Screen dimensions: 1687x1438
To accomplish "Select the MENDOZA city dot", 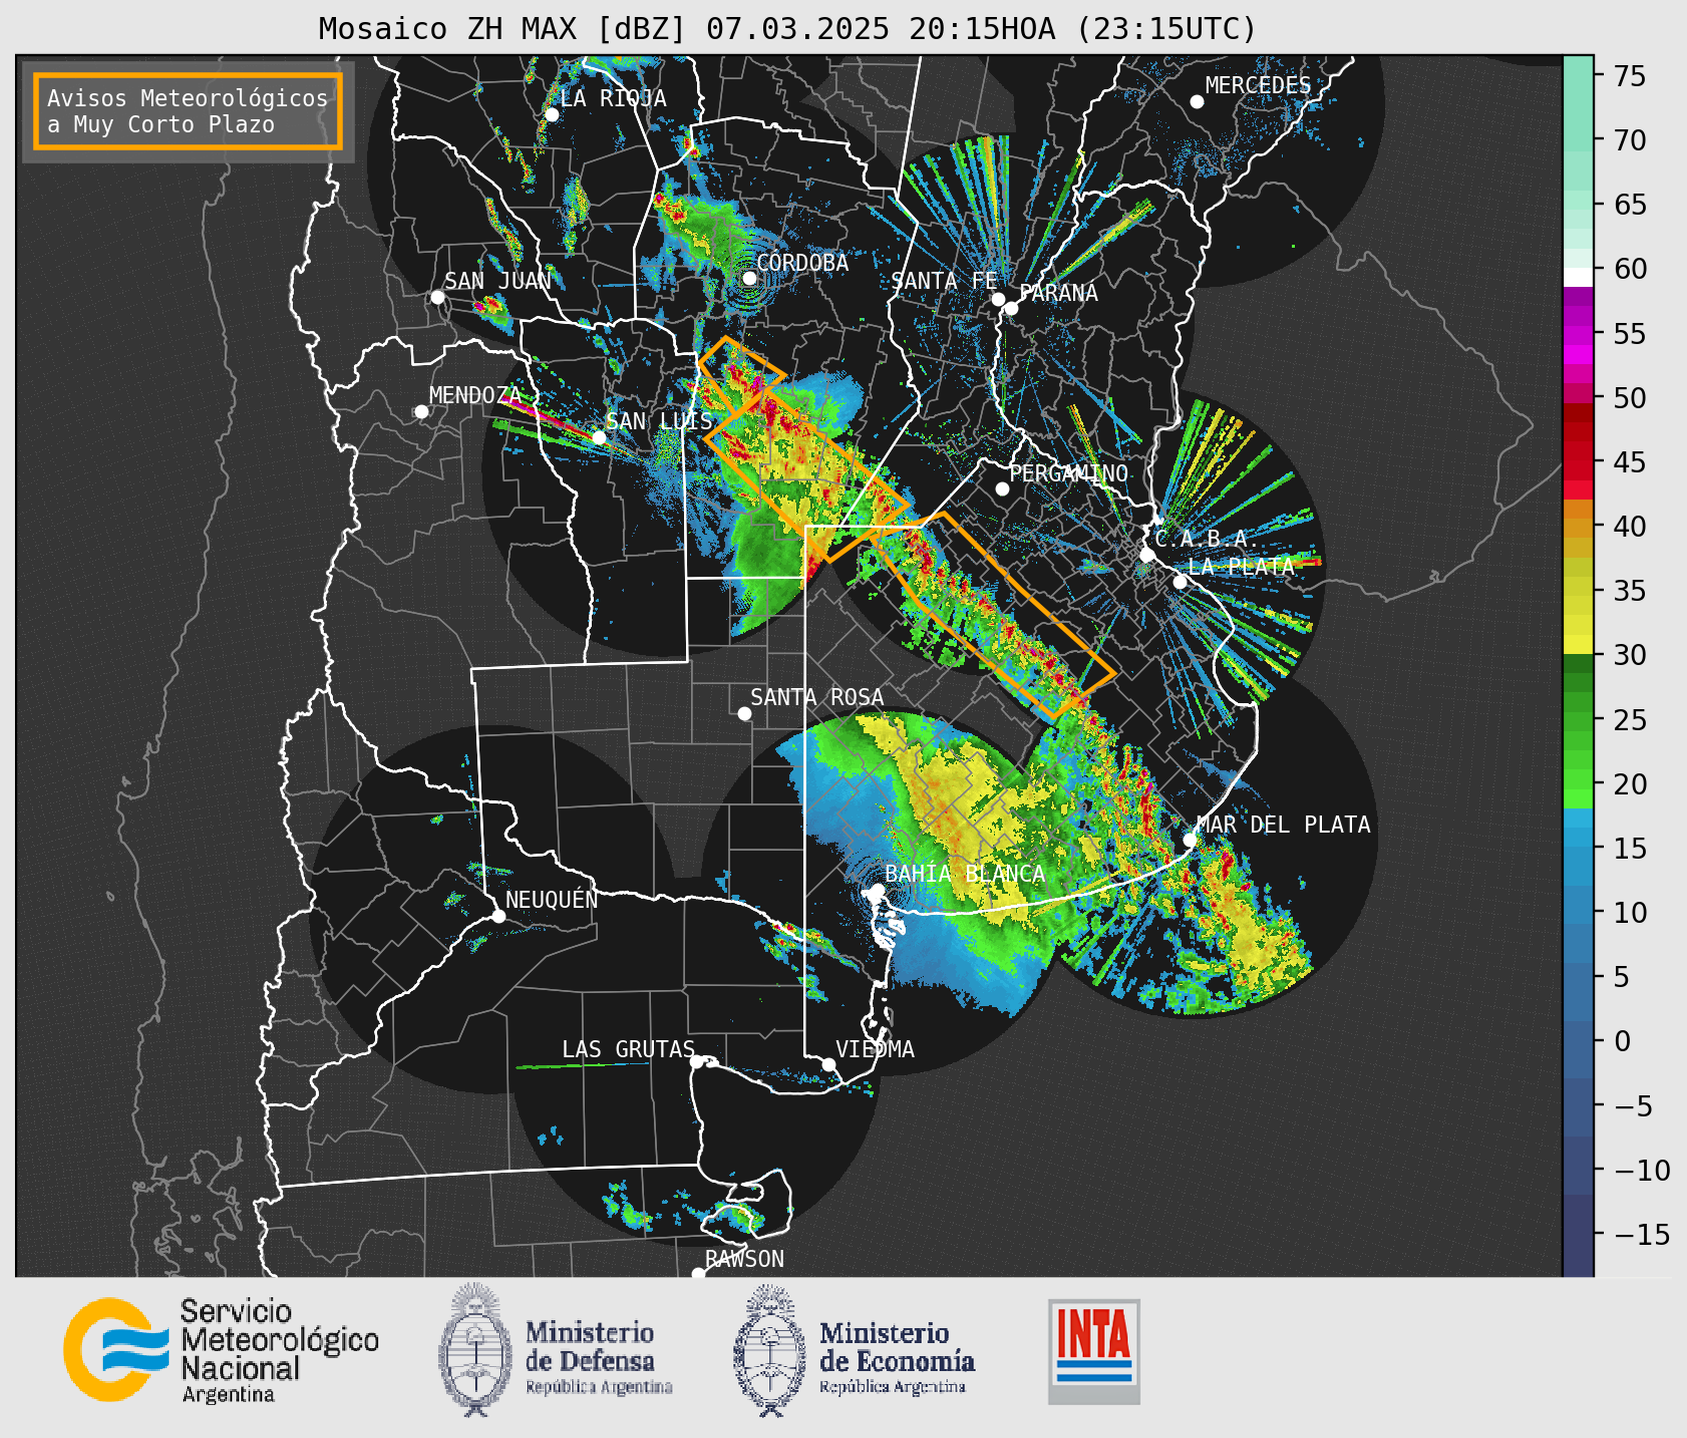I will (x=421, y=412).
